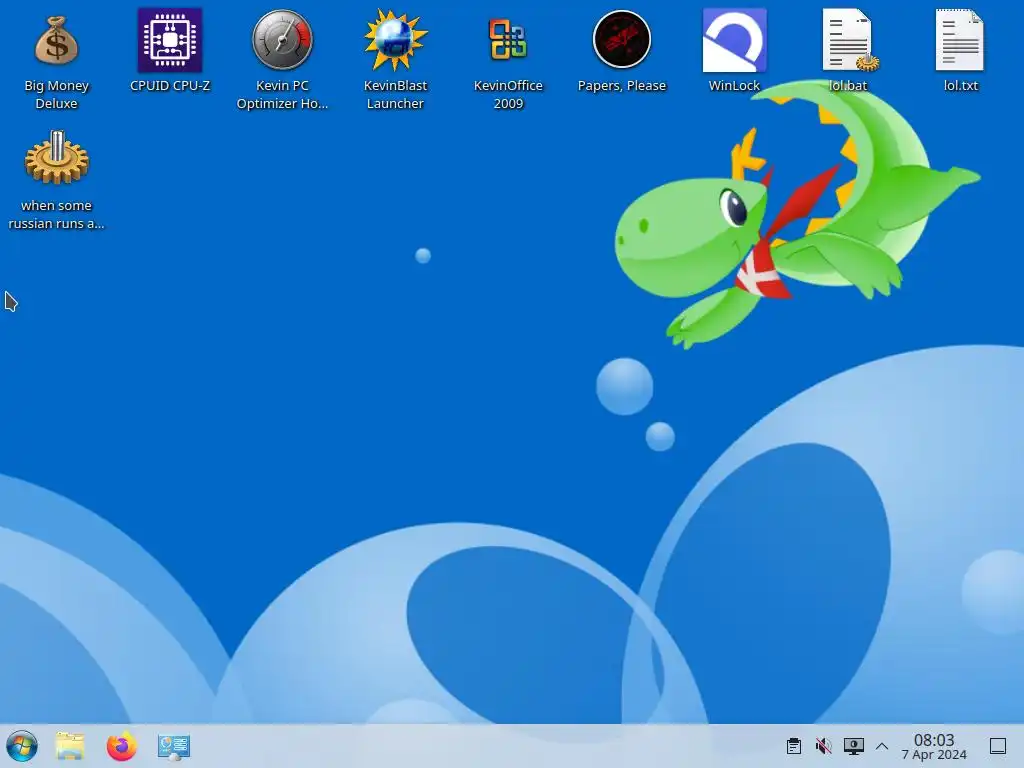This screenshot has height=768, width=1024.
Task: Select the lol.bat file icon
Action: [x=848, y=40]
